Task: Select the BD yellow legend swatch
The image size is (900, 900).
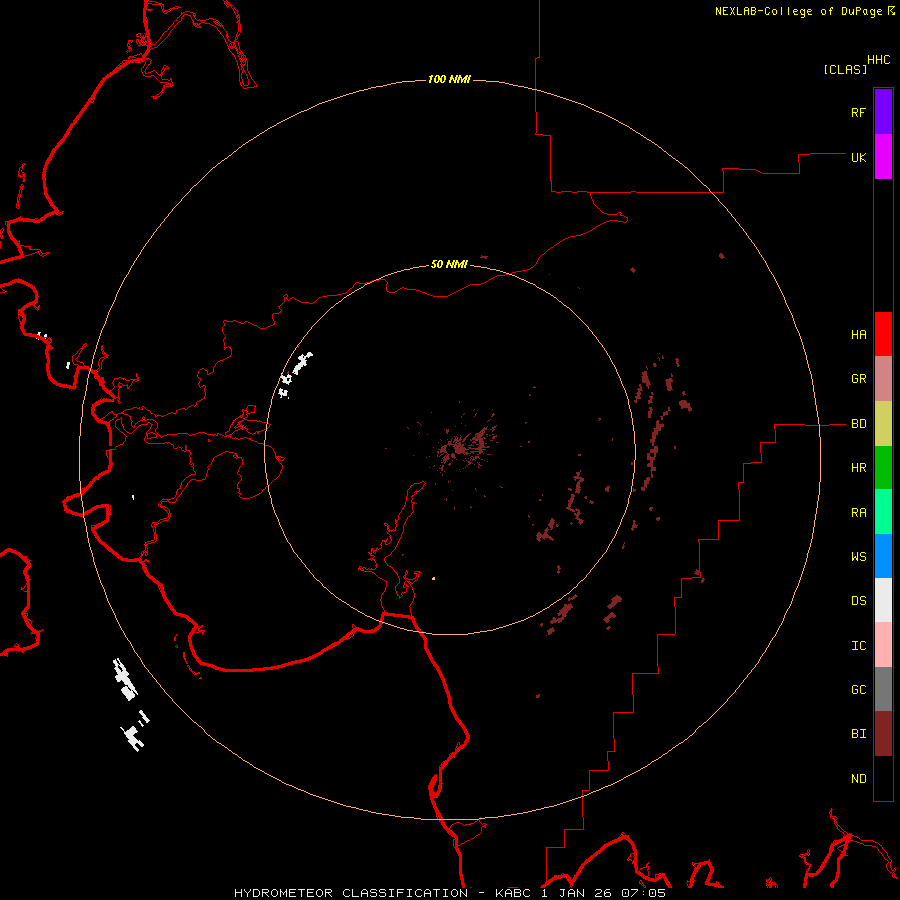Action: pyautogui.click(x=883, y=424)
